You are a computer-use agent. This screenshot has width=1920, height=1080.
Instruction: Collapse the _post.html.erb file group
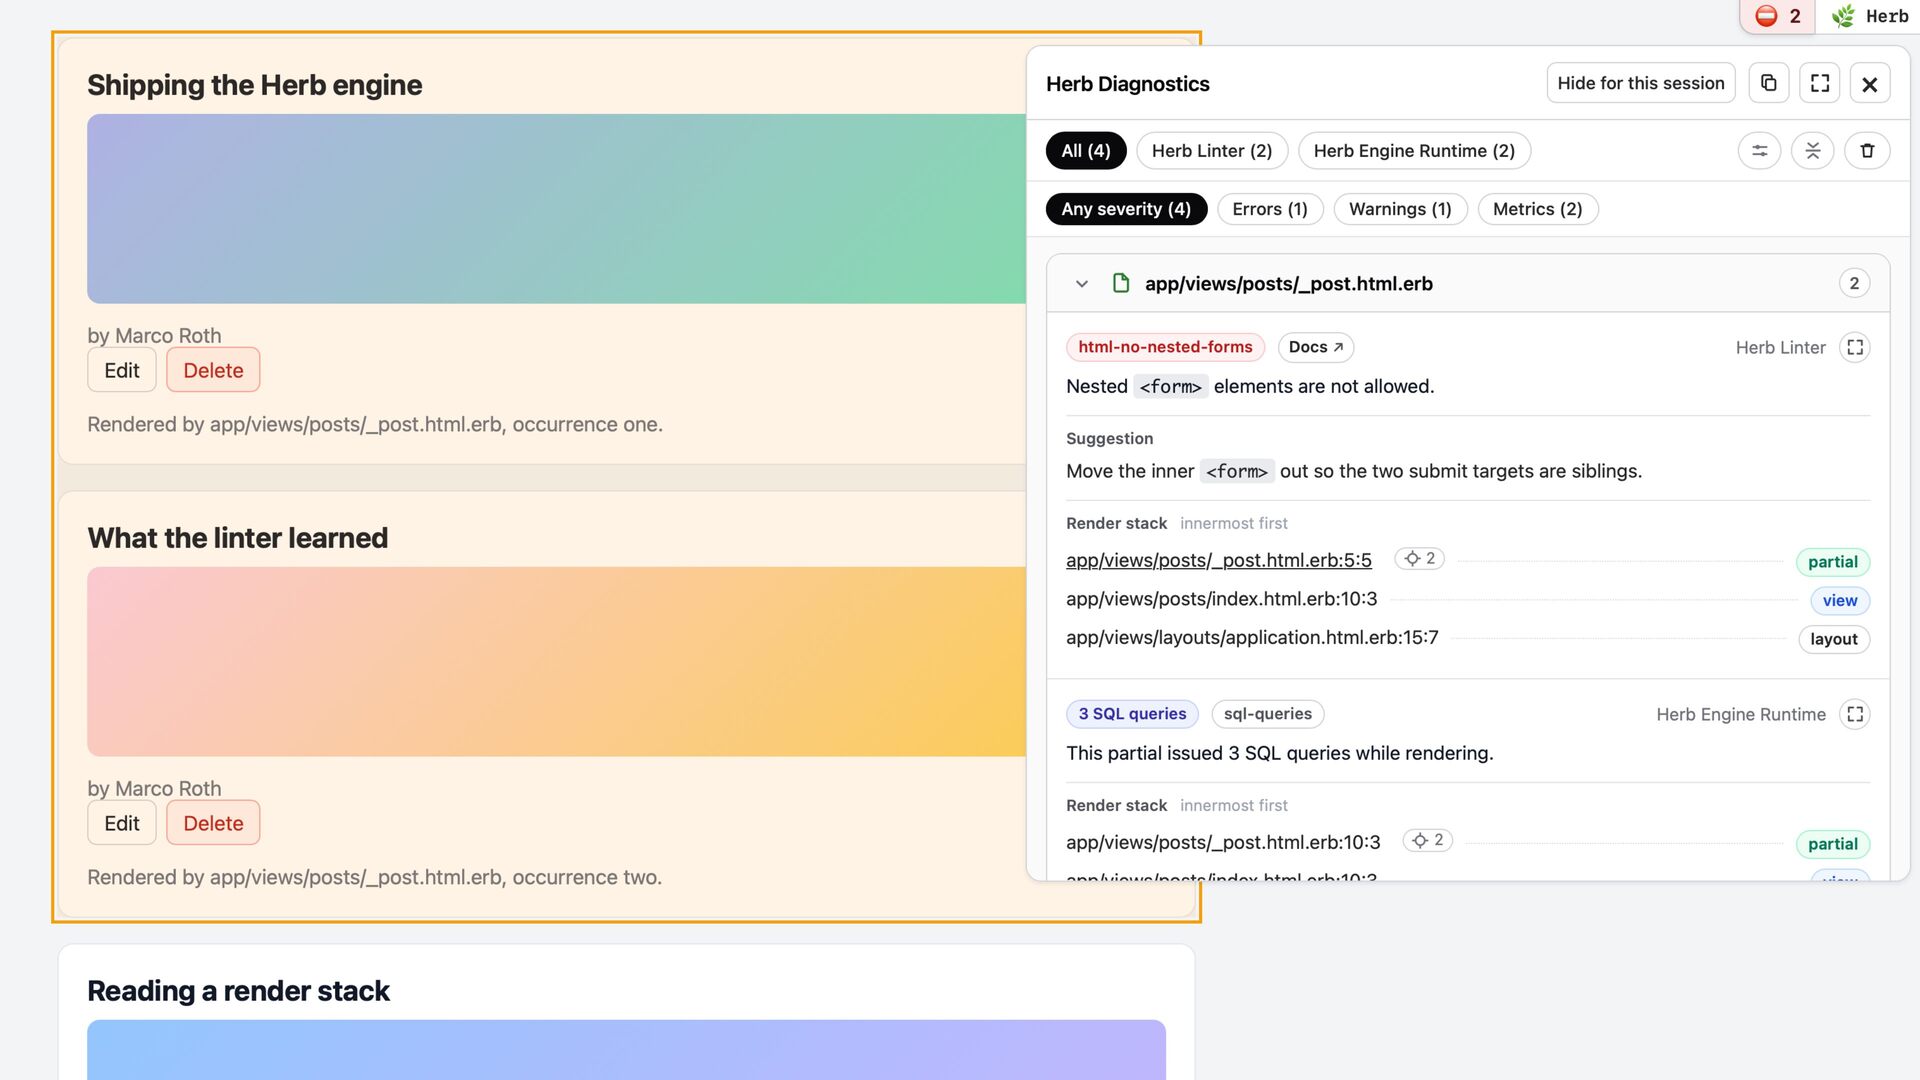click(x=1081, y=284)
